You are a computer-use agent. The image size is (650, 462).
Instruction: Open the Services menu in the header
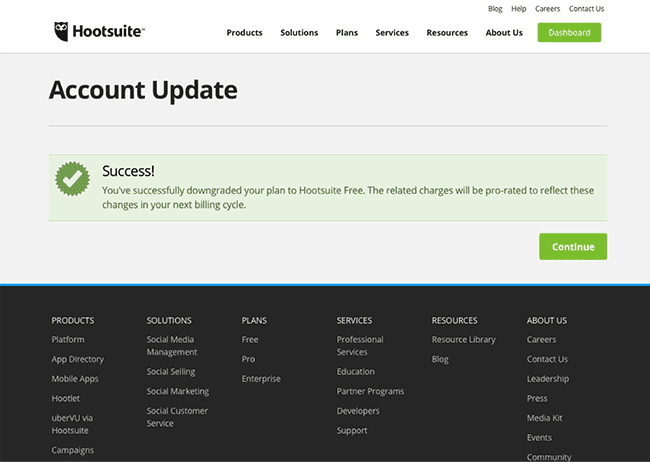(x=392, y=33)
